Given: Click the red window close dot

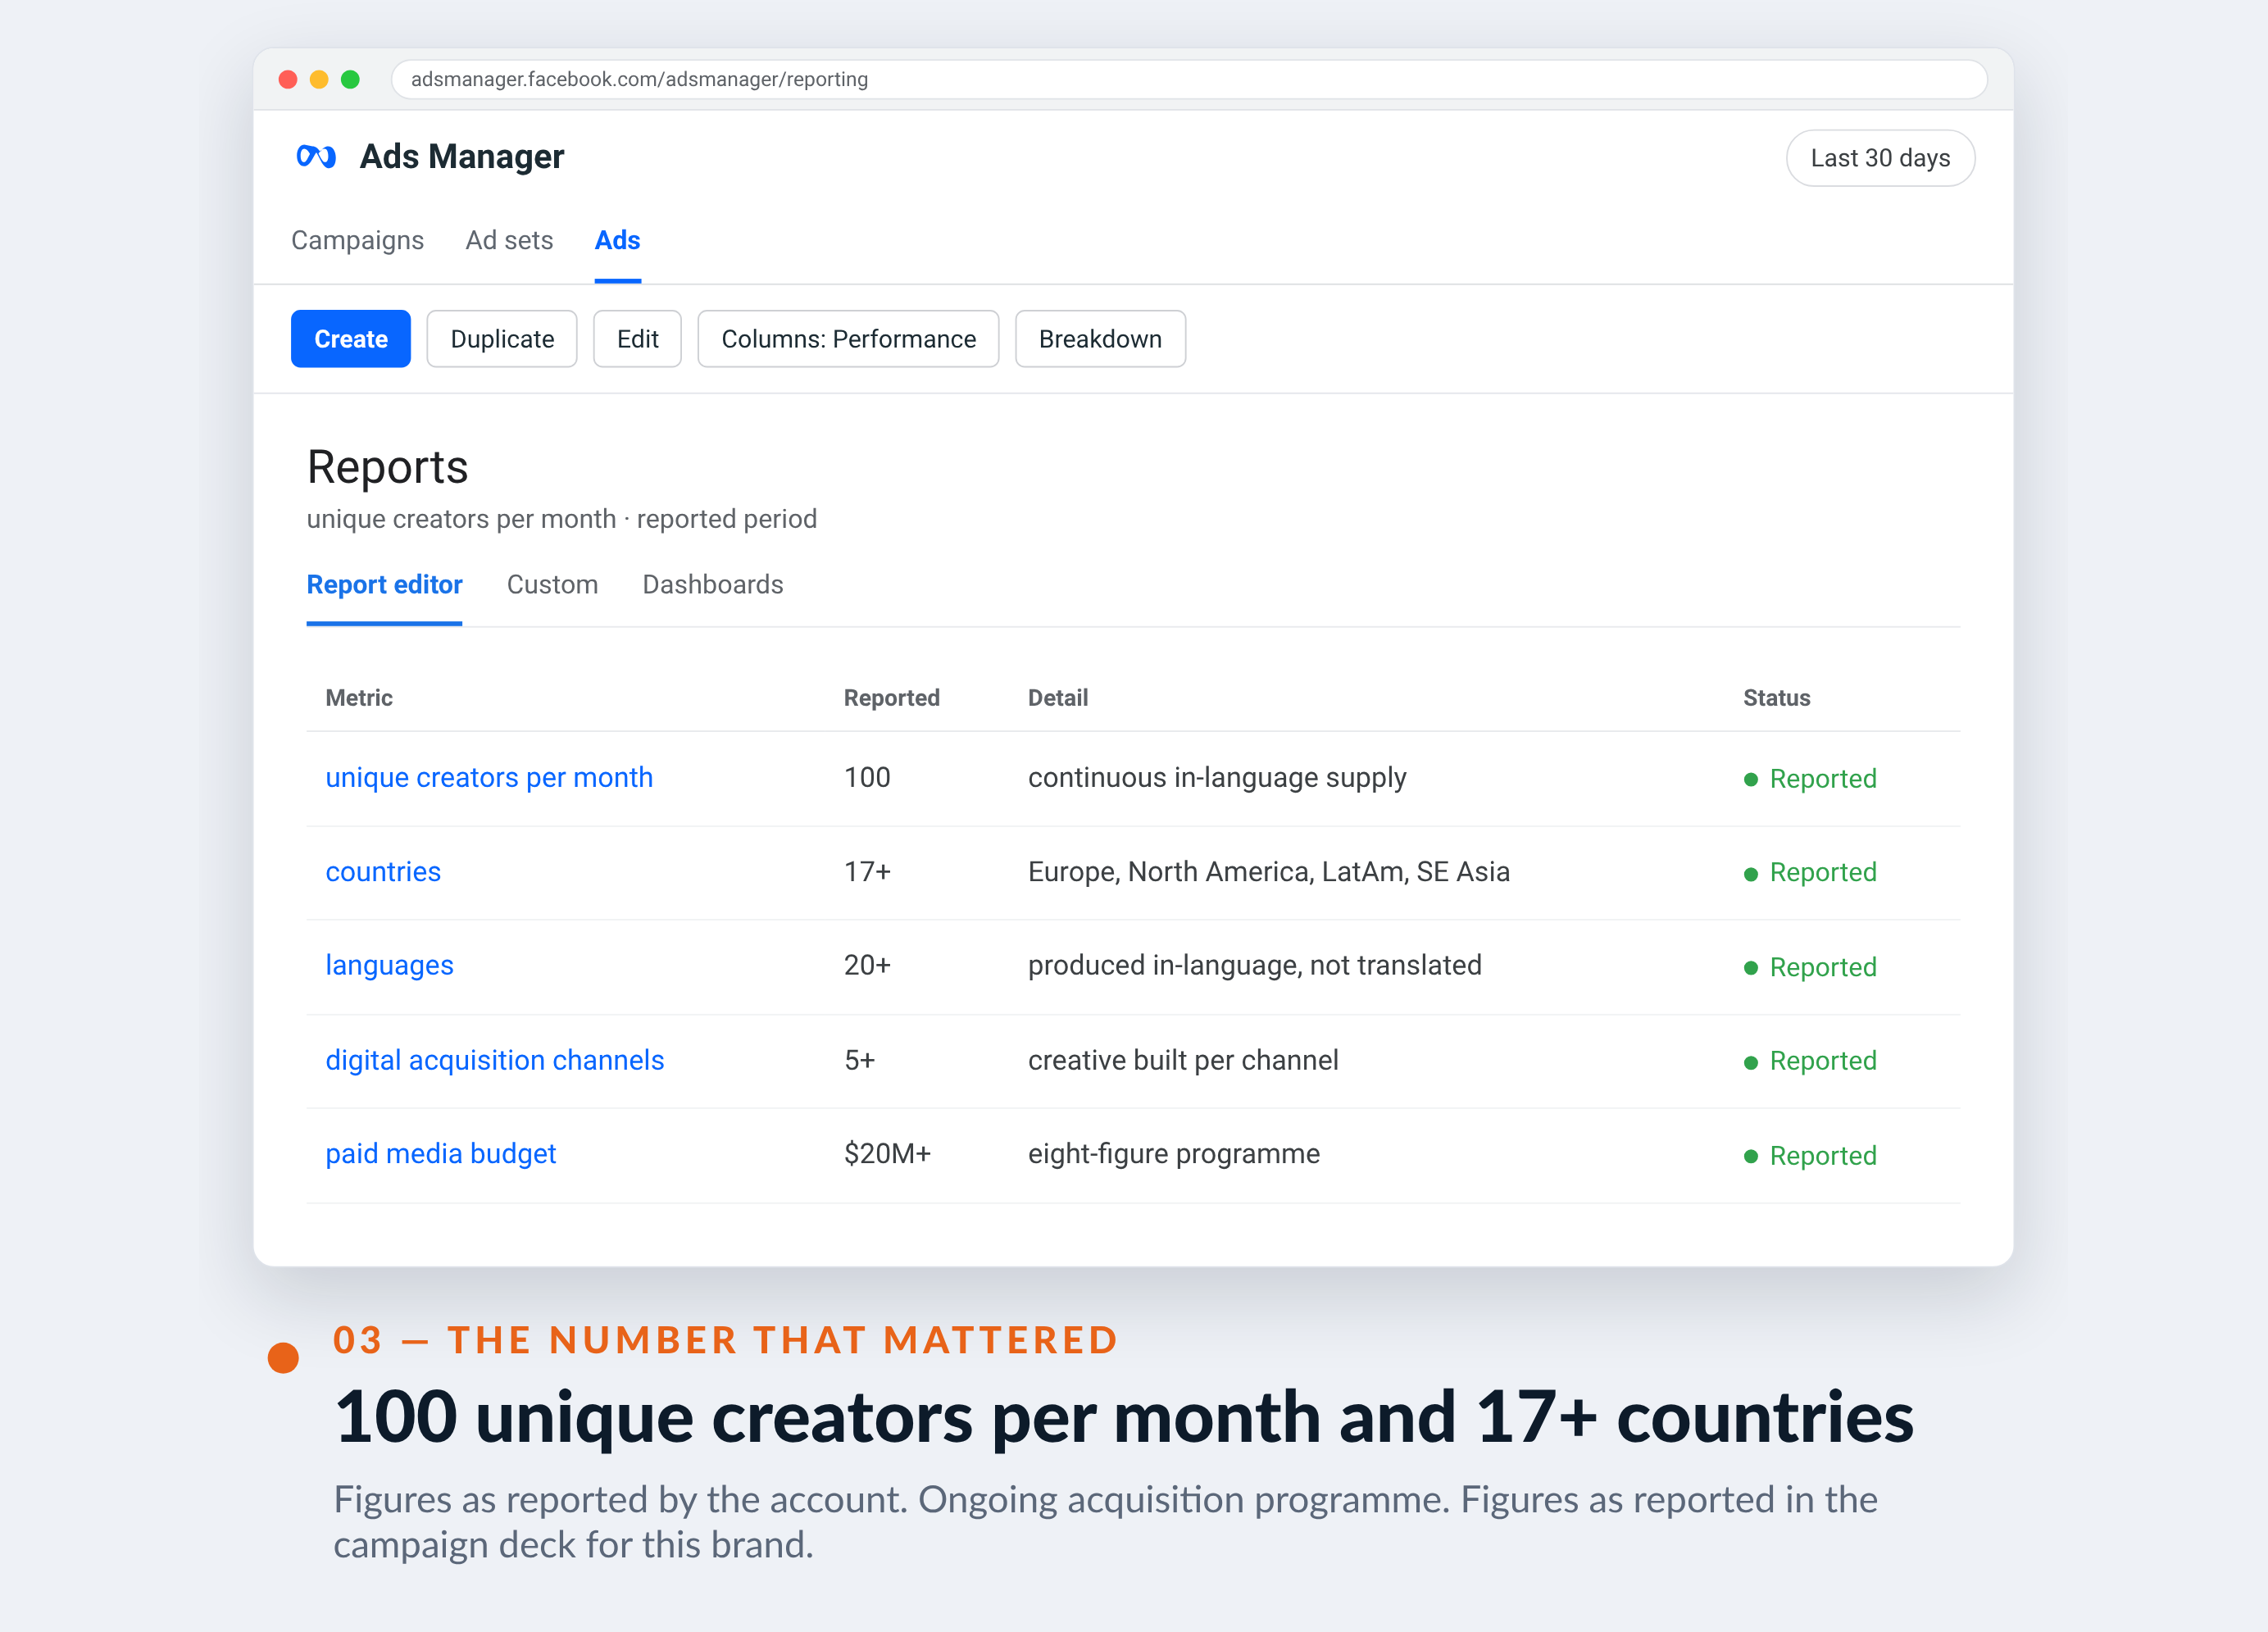Looking at the screenshot, I should click(x=288, y=79).
